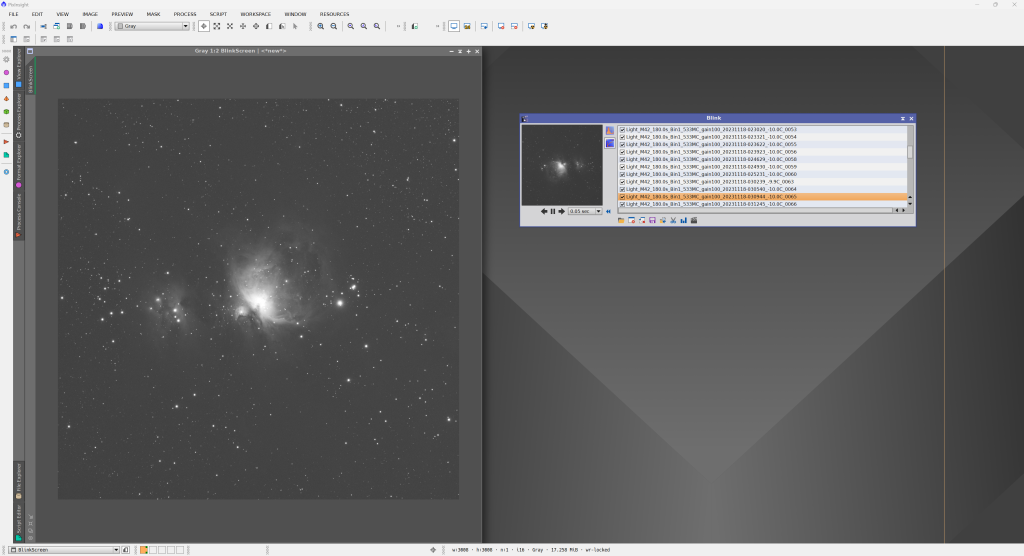The width and height of the screenshot is (1024, 556).
Task: Click the Blink add image files folder icon
Action: [x=621, y=220]
